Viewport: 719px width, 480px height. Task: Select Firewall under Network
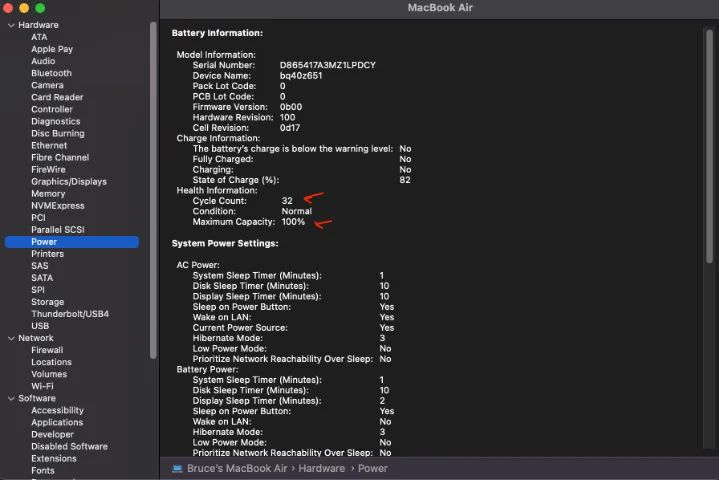(x=47, y=350)
